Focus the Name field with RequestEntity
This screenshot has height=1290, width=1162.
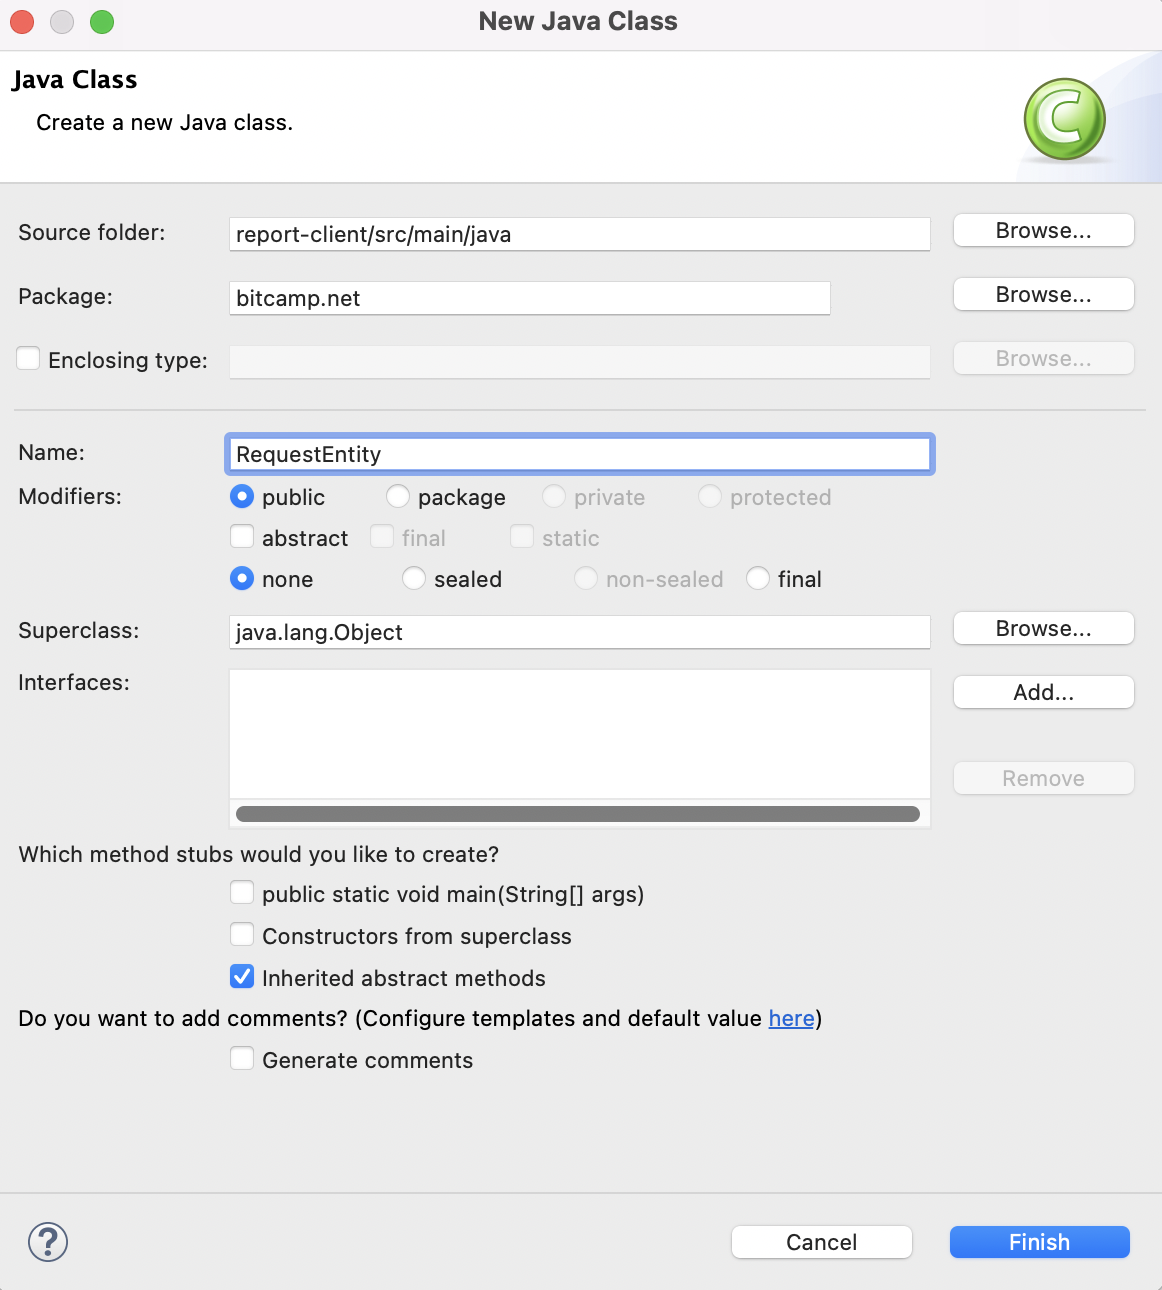580,454
